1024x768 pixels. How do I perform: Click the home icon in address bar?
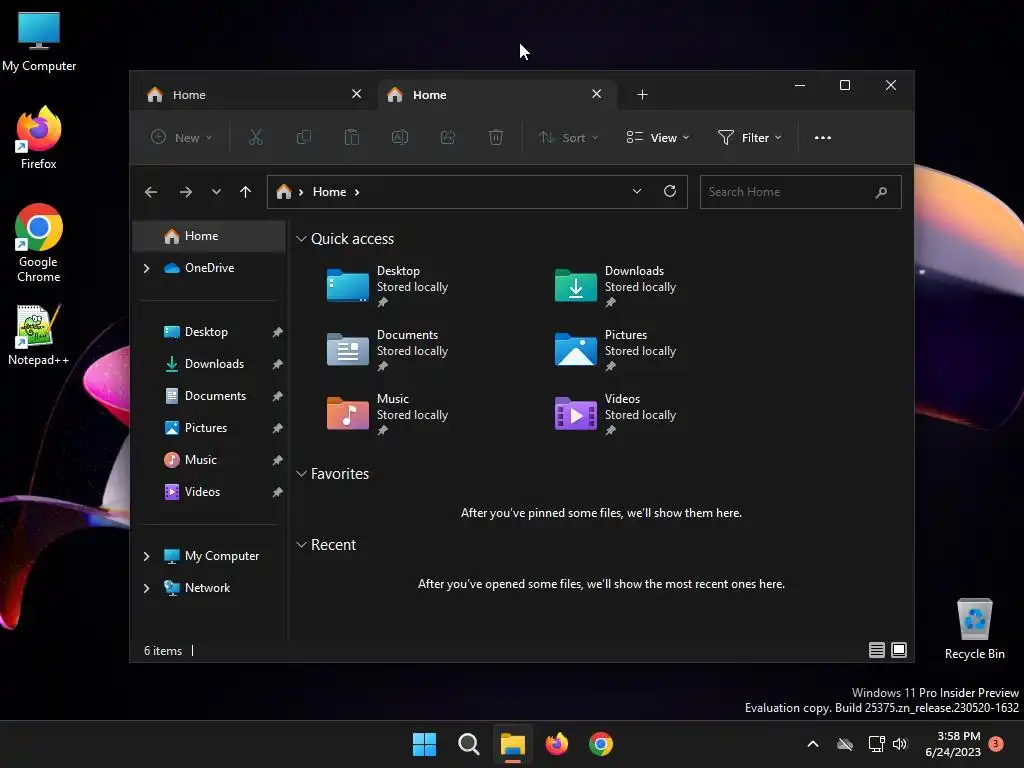283,192
